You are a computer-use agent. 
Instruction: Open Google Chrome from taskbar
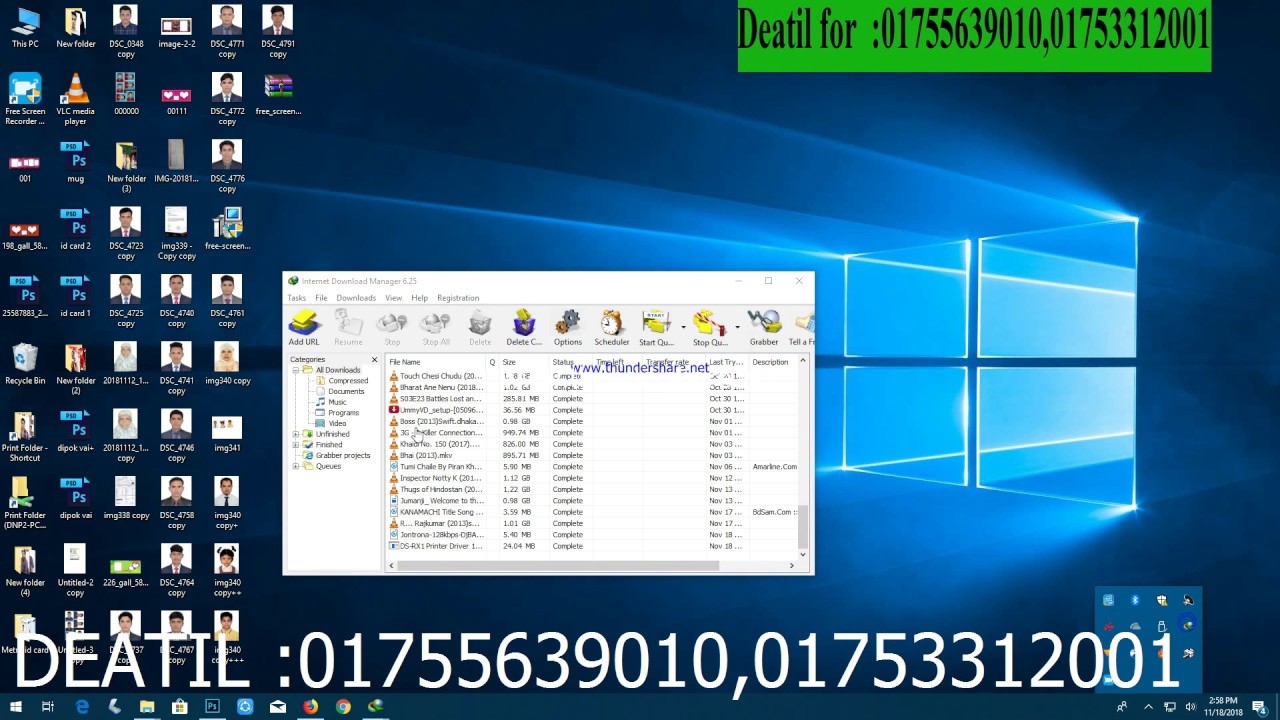(x=343, y=706)
